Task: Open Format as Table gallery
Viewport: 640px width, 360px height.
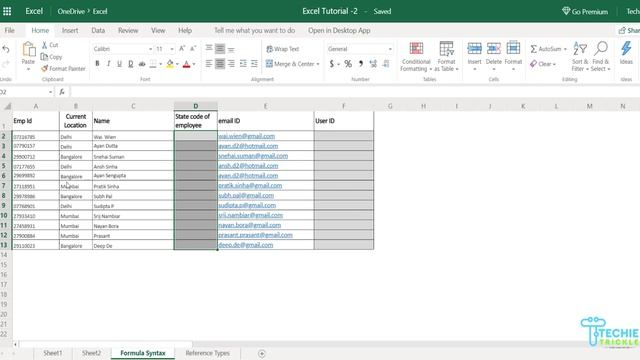Action: (x=446, y=57)
